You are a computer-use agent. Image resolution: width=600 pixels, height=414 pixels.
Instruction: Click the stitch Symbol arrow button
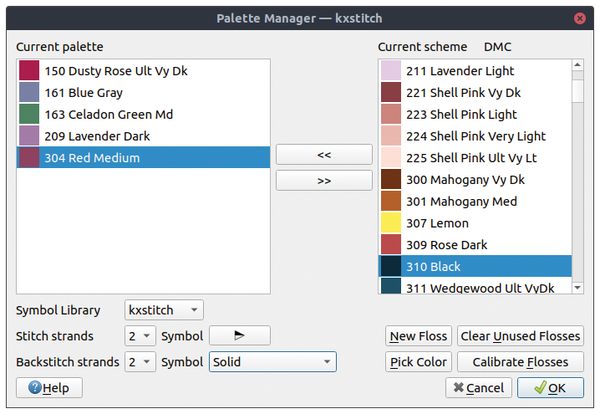240,336
